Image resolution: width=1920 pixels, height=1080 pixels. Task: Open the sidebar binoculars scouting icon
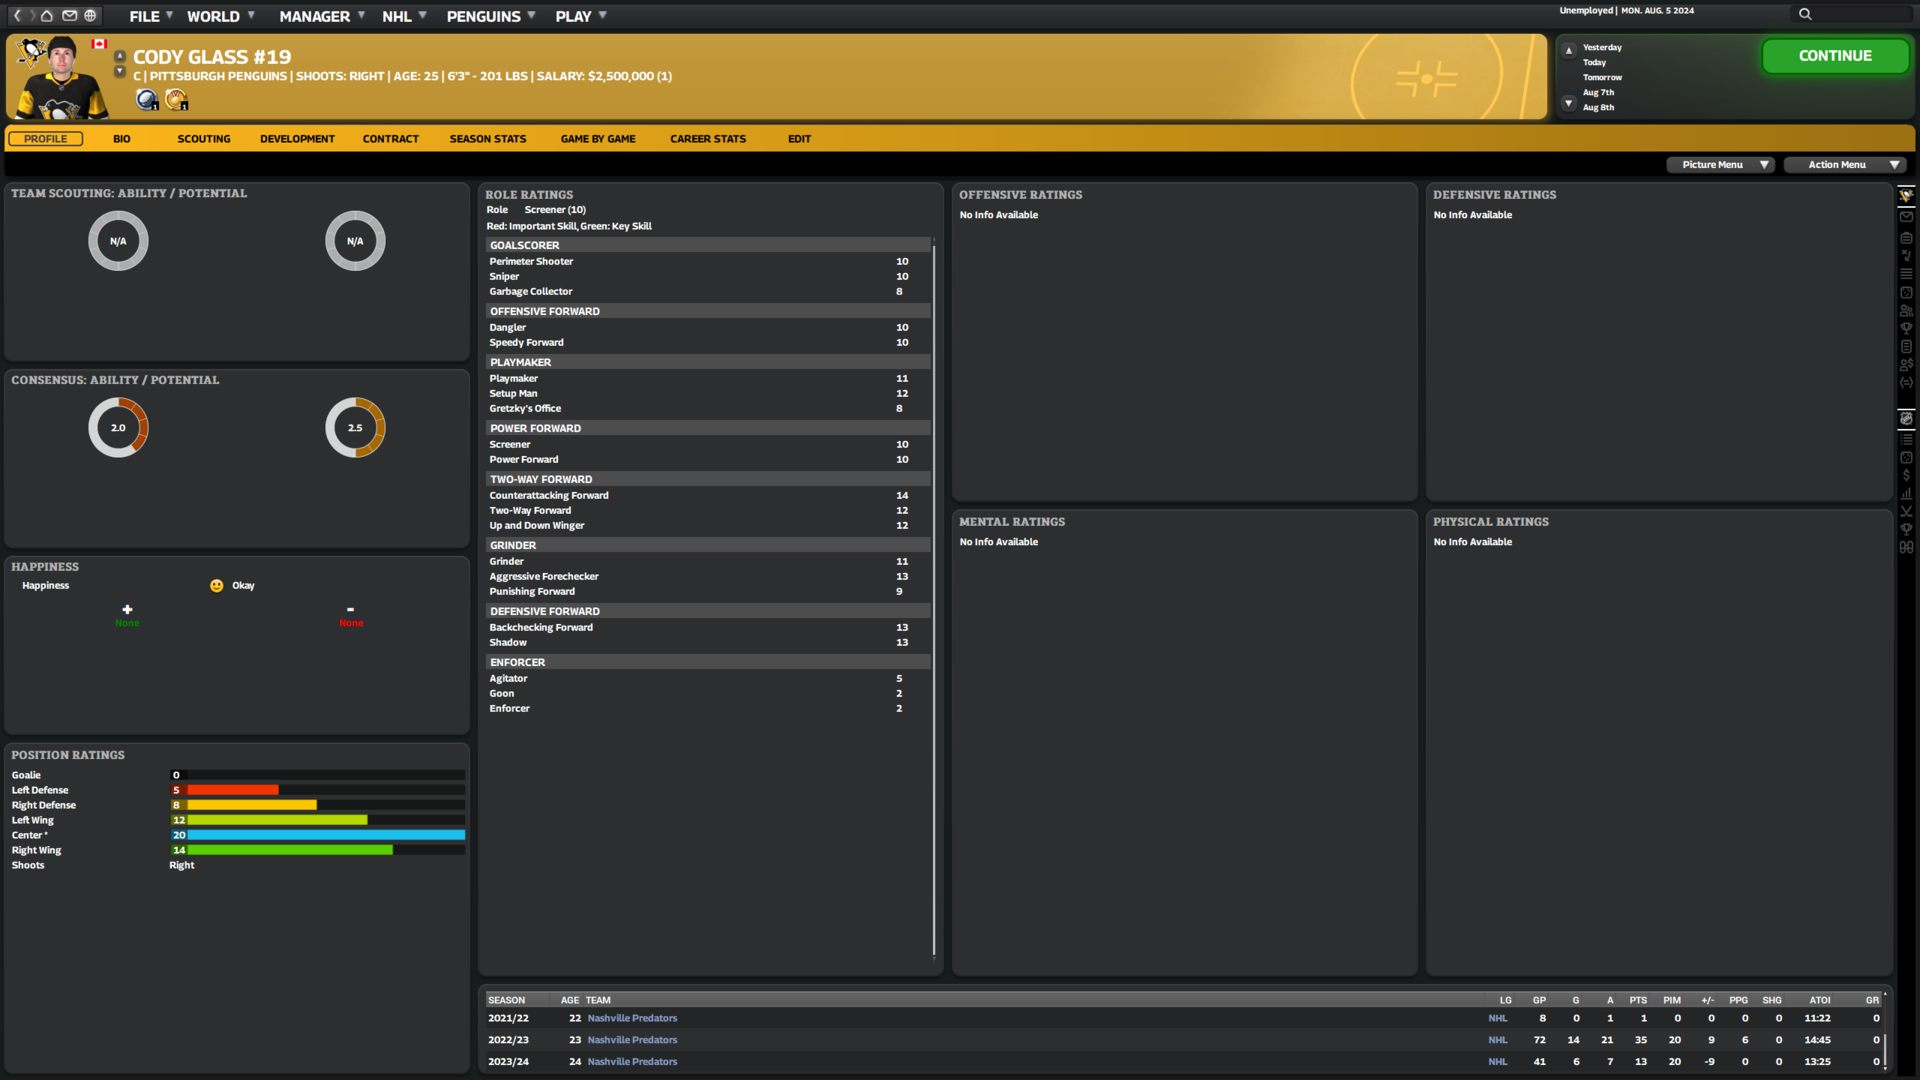point(1906,547)
